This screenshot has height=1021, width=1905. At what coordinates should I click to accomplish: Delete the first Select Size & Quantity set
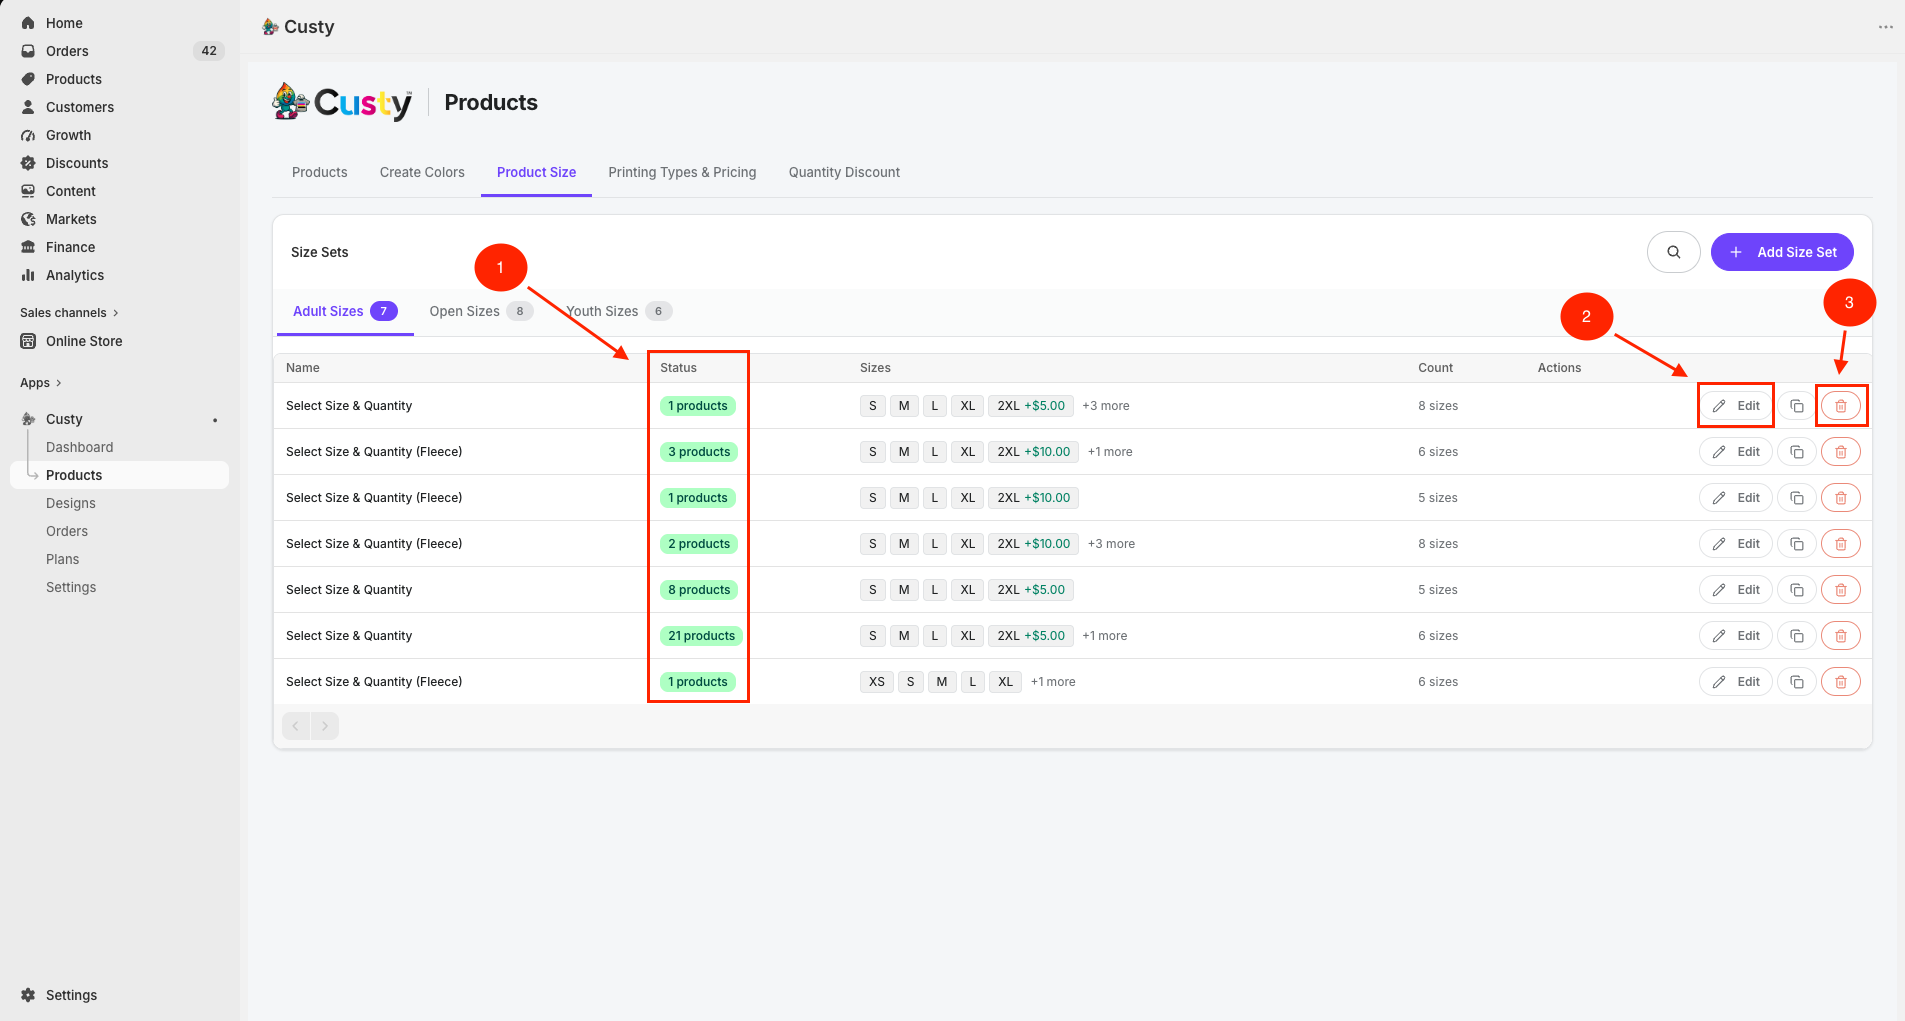coord(1840,406)
